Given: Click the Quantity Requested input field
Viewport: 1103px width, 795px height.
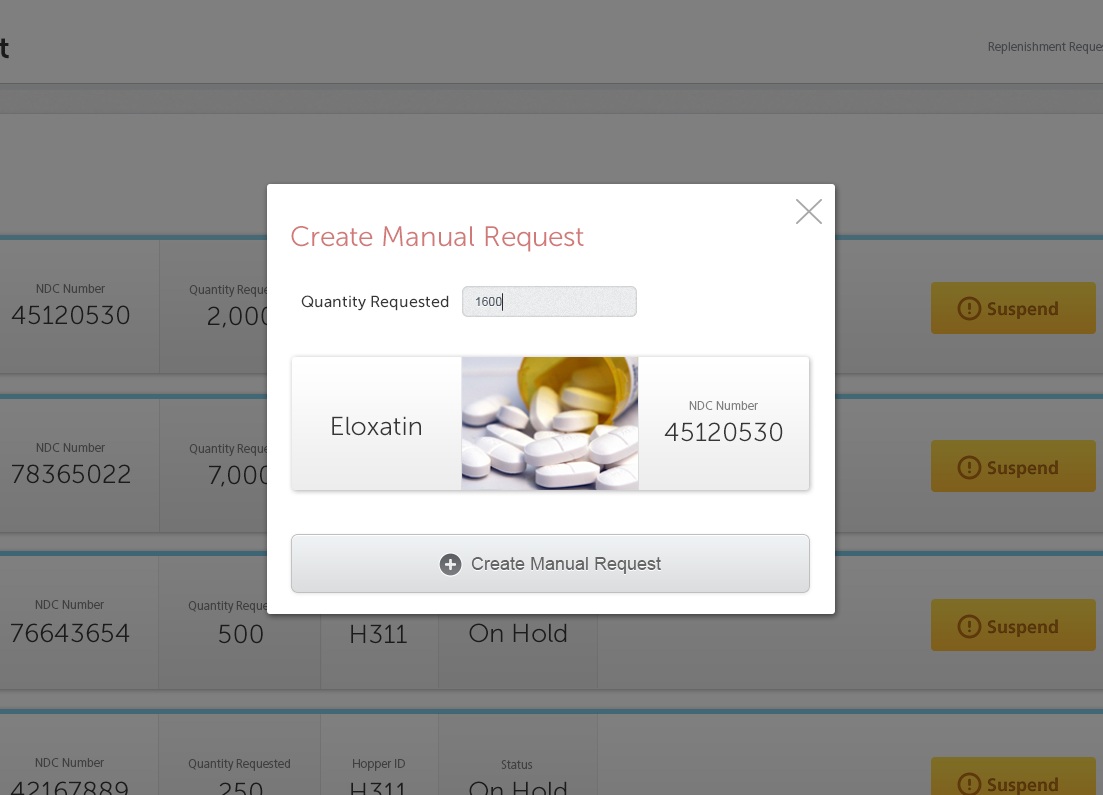Looking at the screenshot, I should [549, 301].
